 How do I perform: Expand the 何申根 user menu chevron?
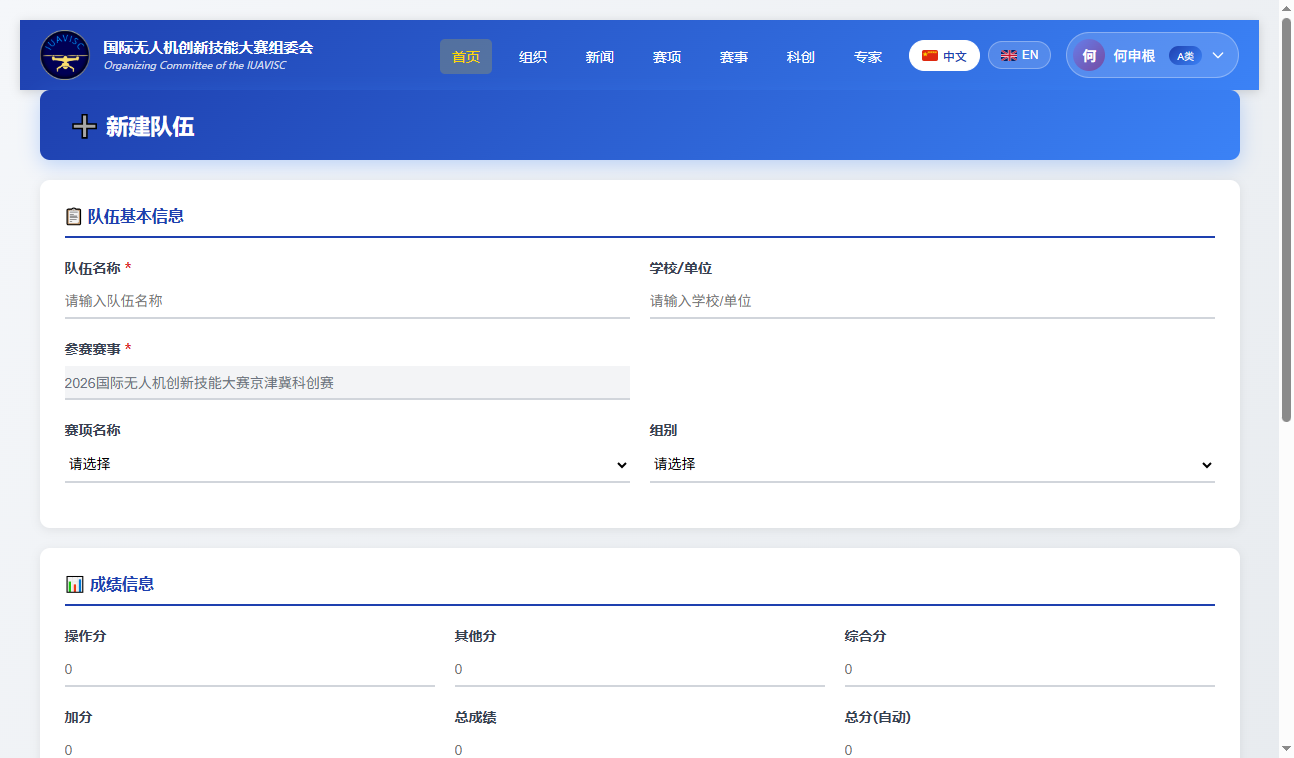[1218, 56]
